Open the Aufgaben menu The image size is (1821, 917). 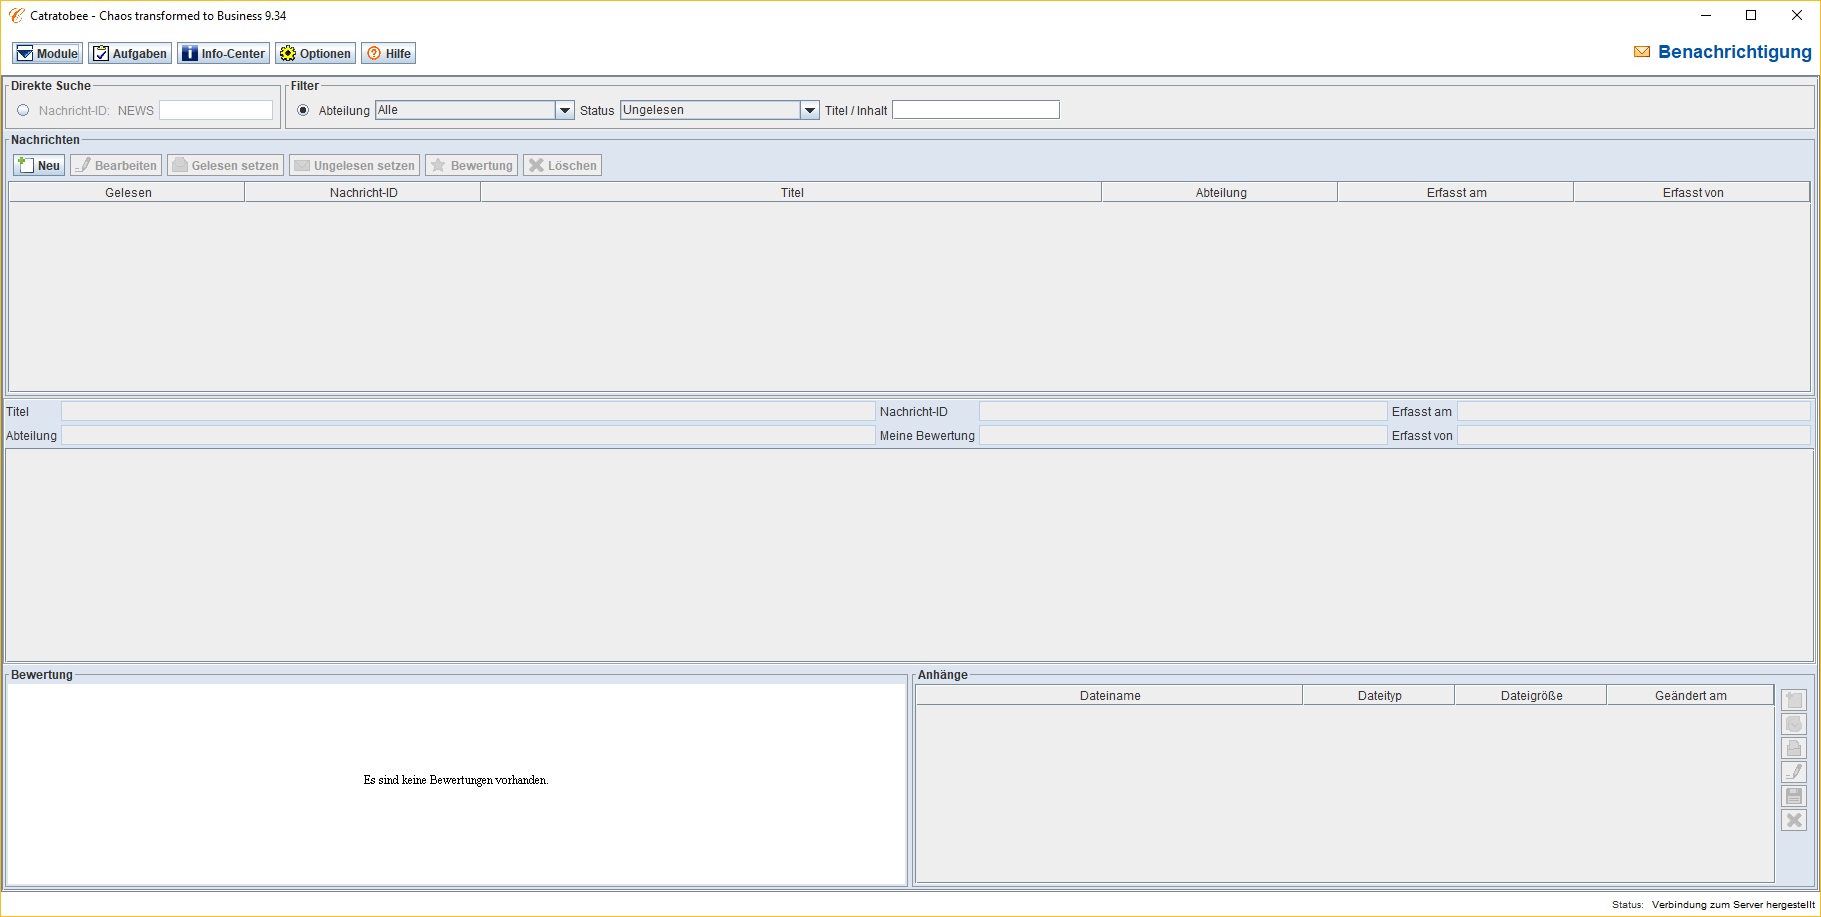pyautogui.click(x=130, y=54)
